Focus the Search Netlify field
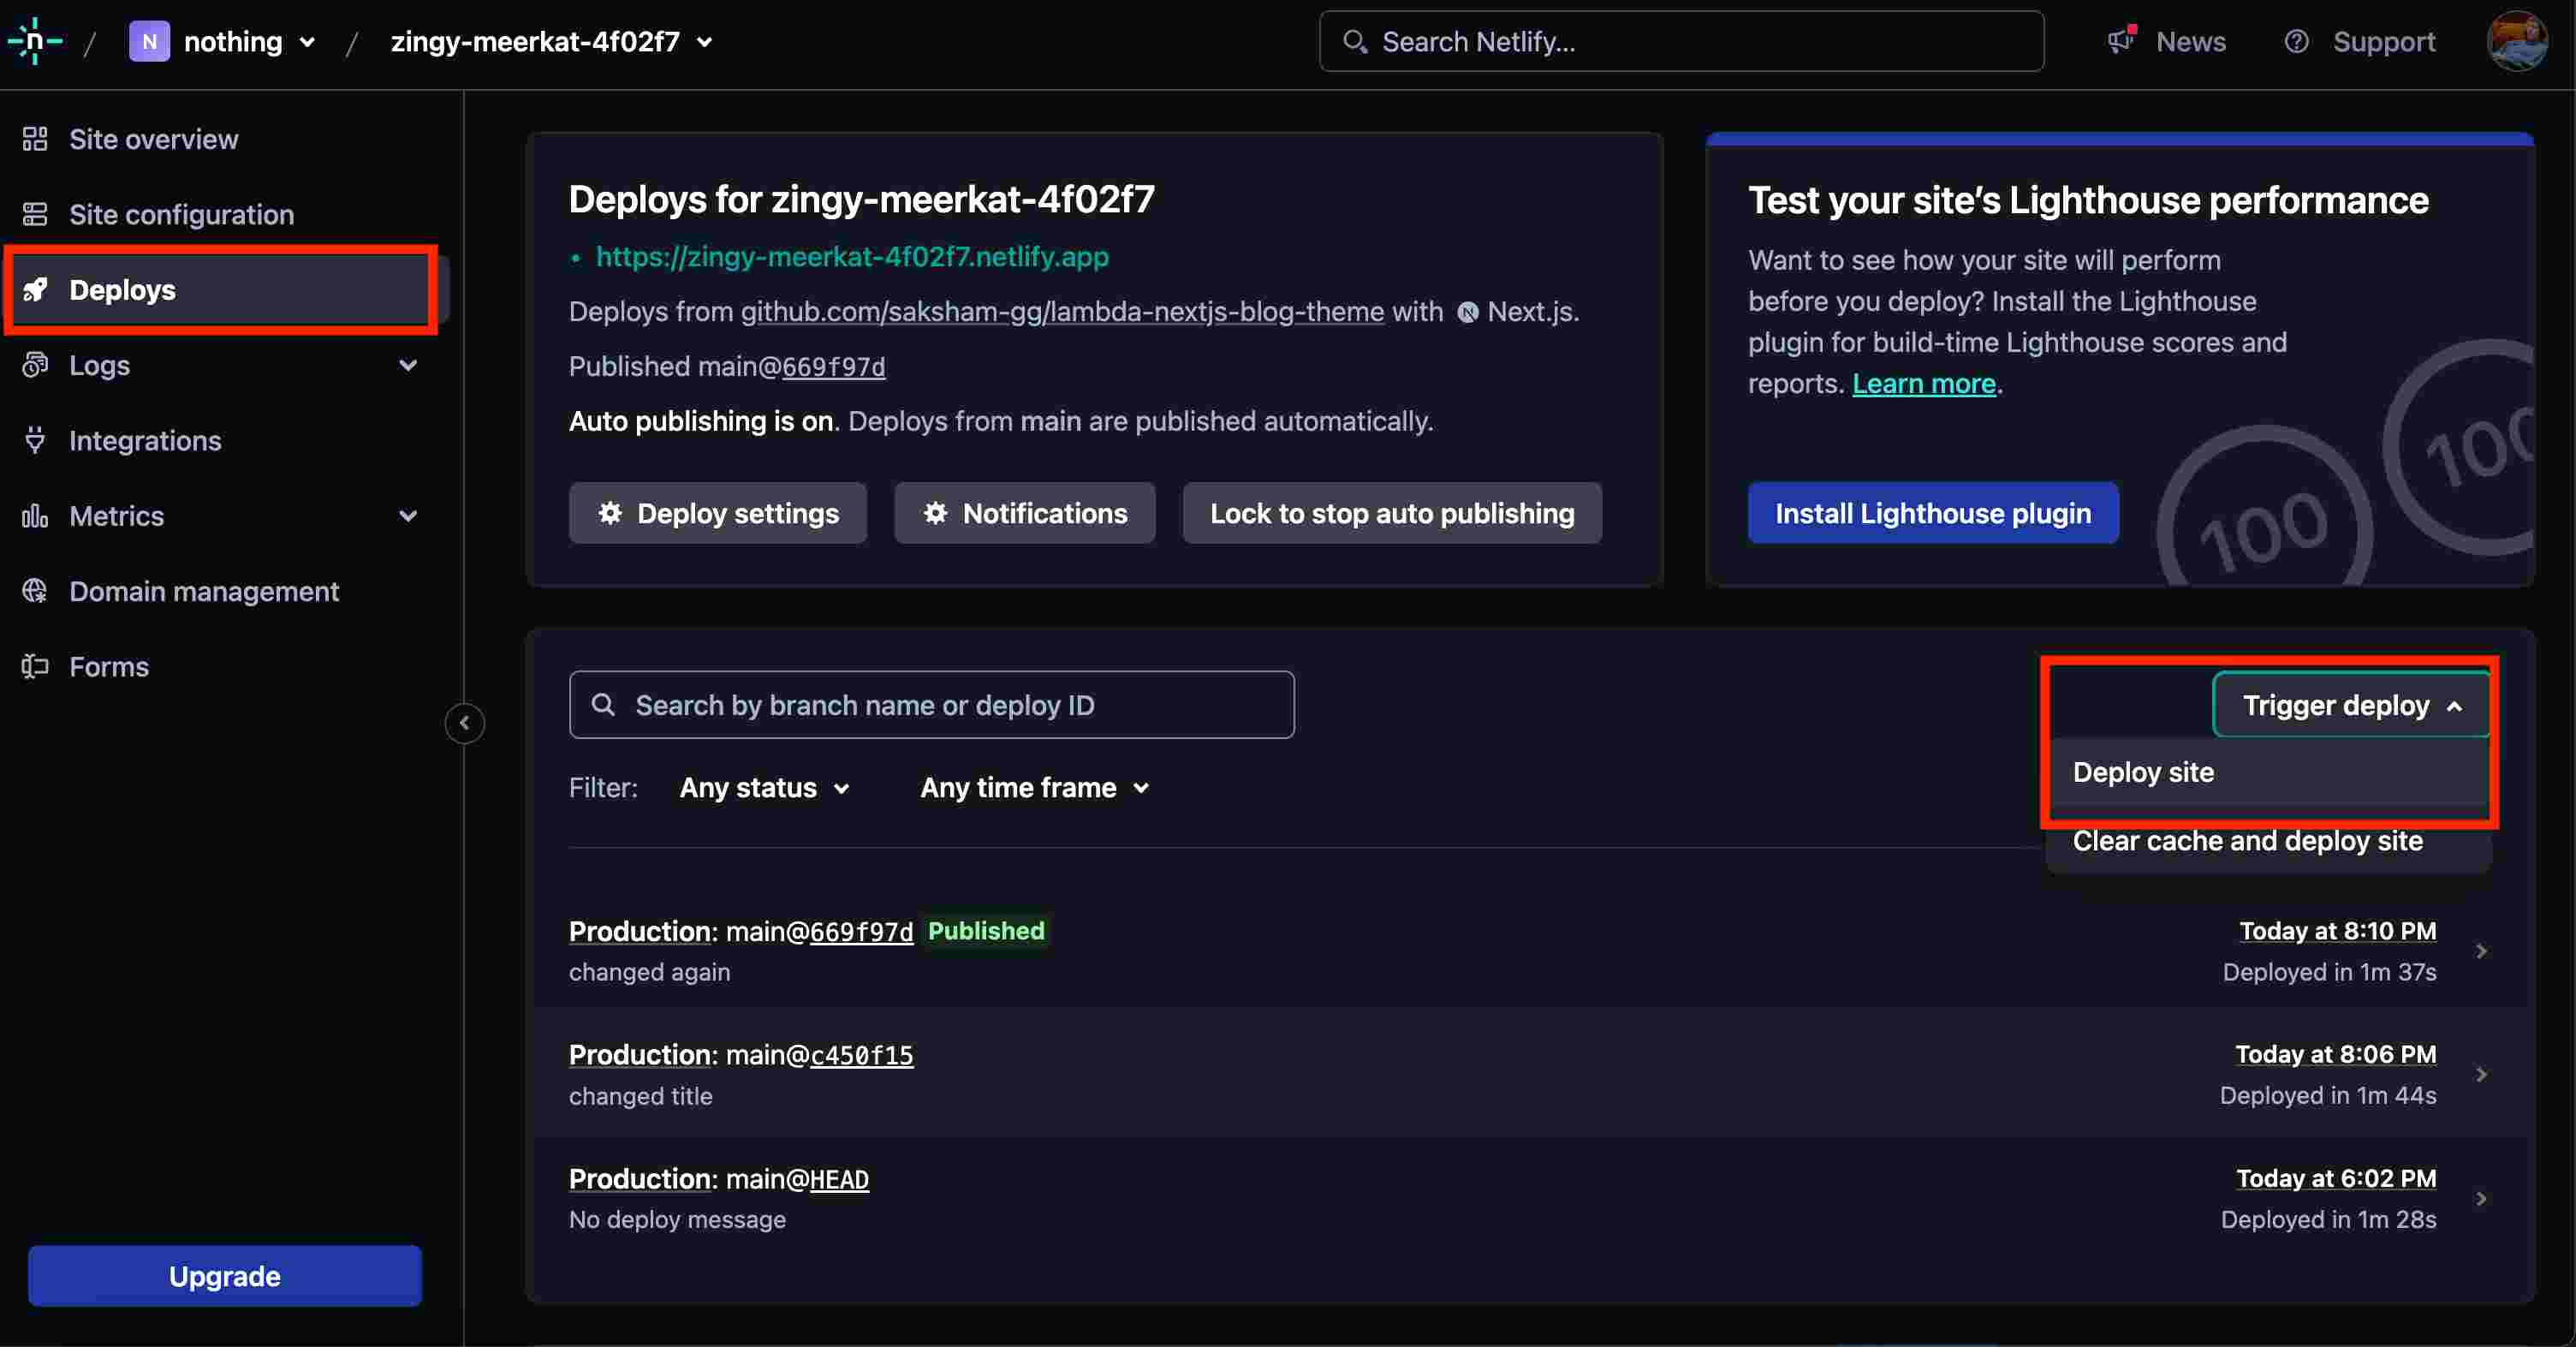The width and height of the screenshot is (2576, 1347). [x=1681, y=41]
